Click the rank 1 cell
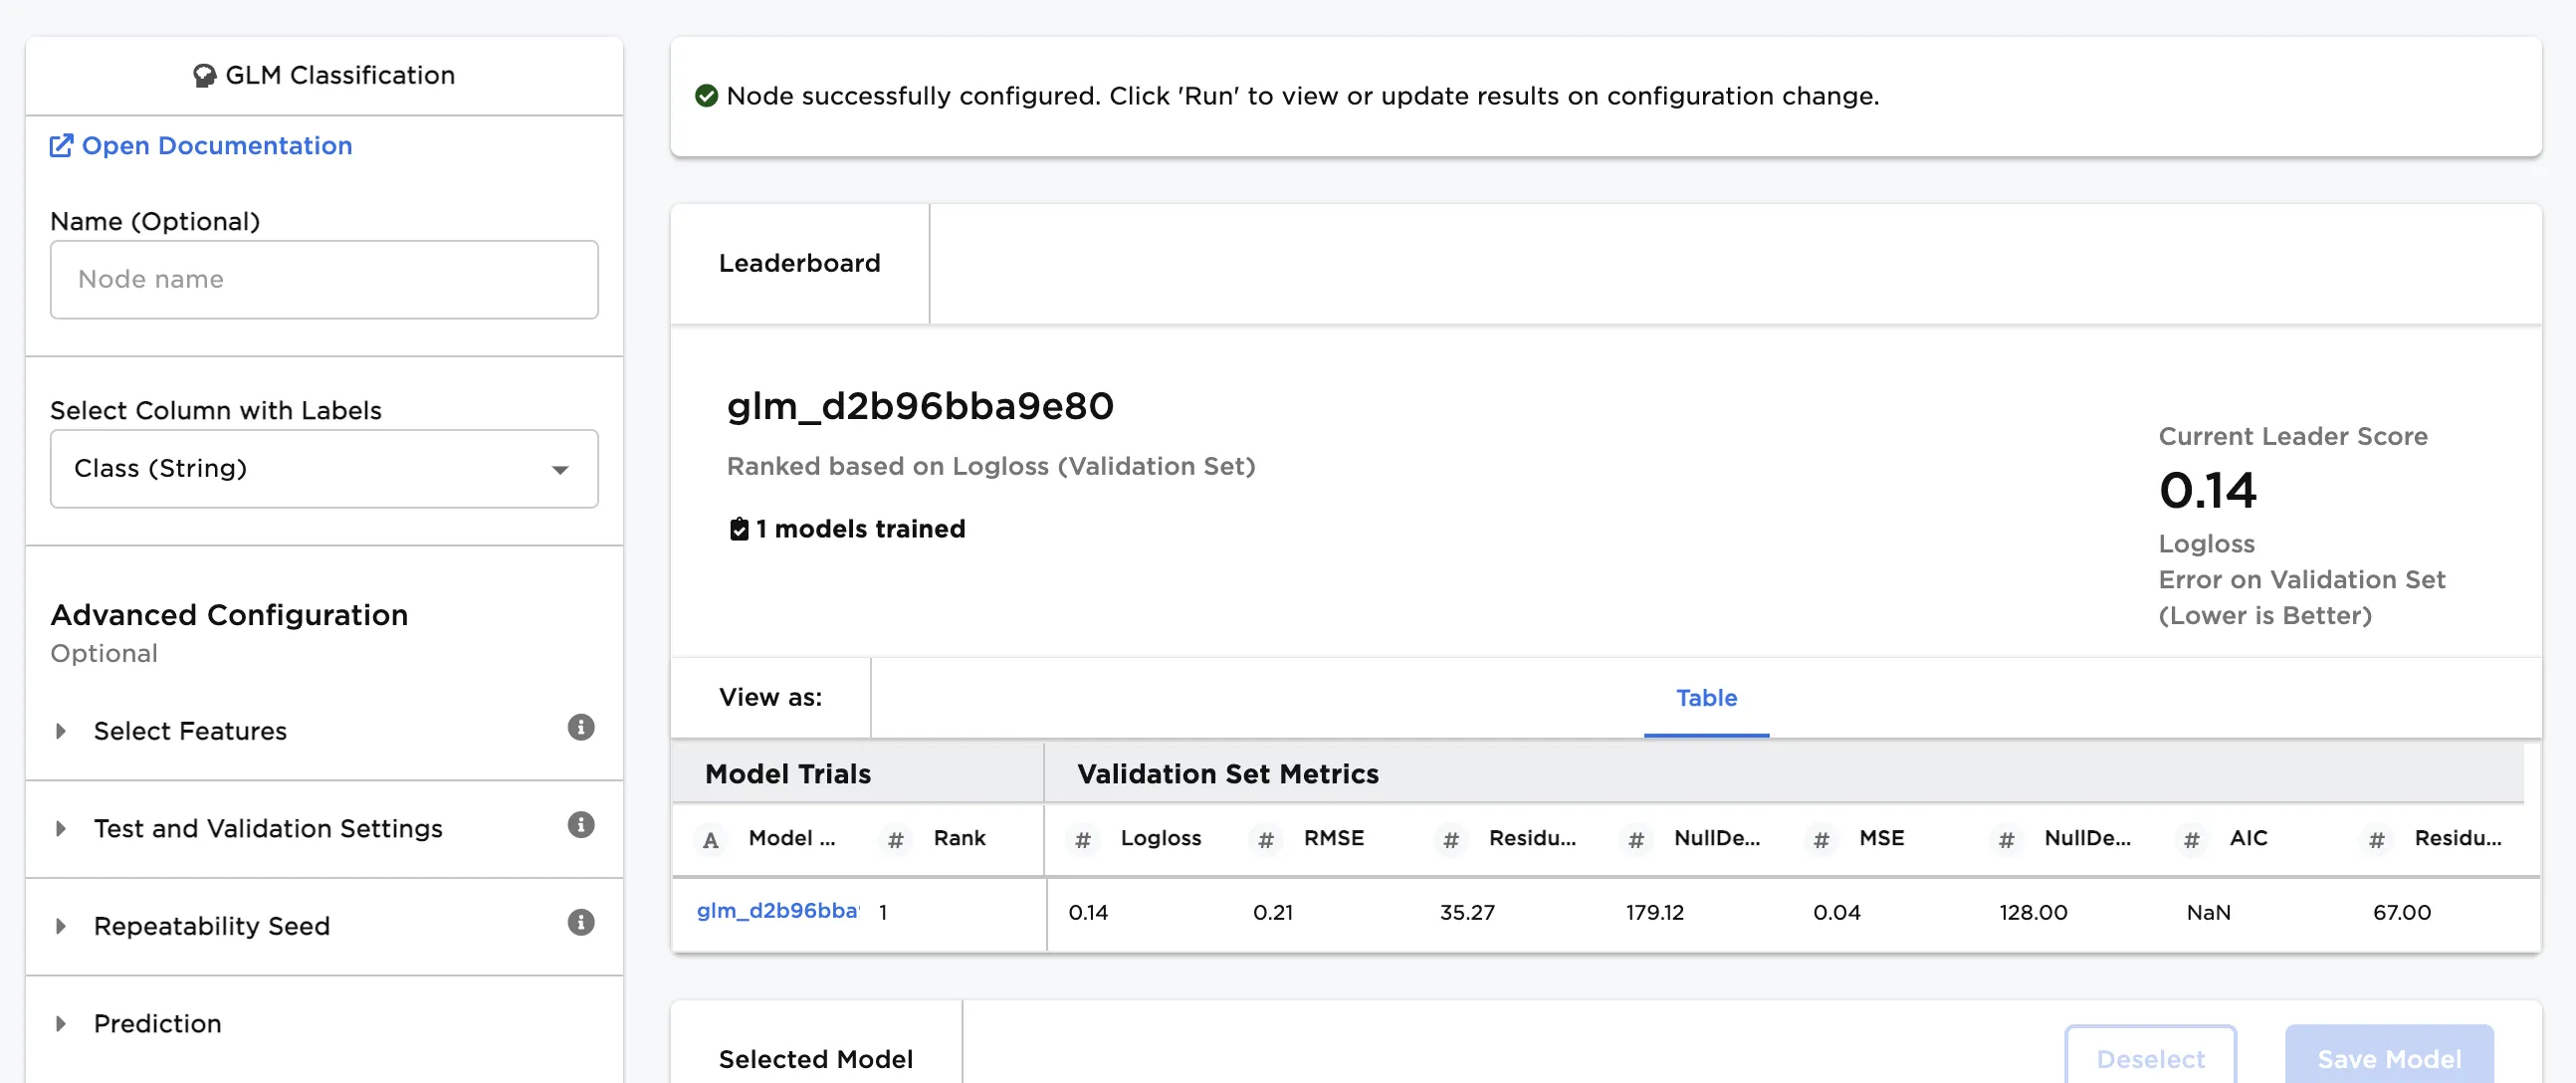2576x1083 pixels. 883,913
